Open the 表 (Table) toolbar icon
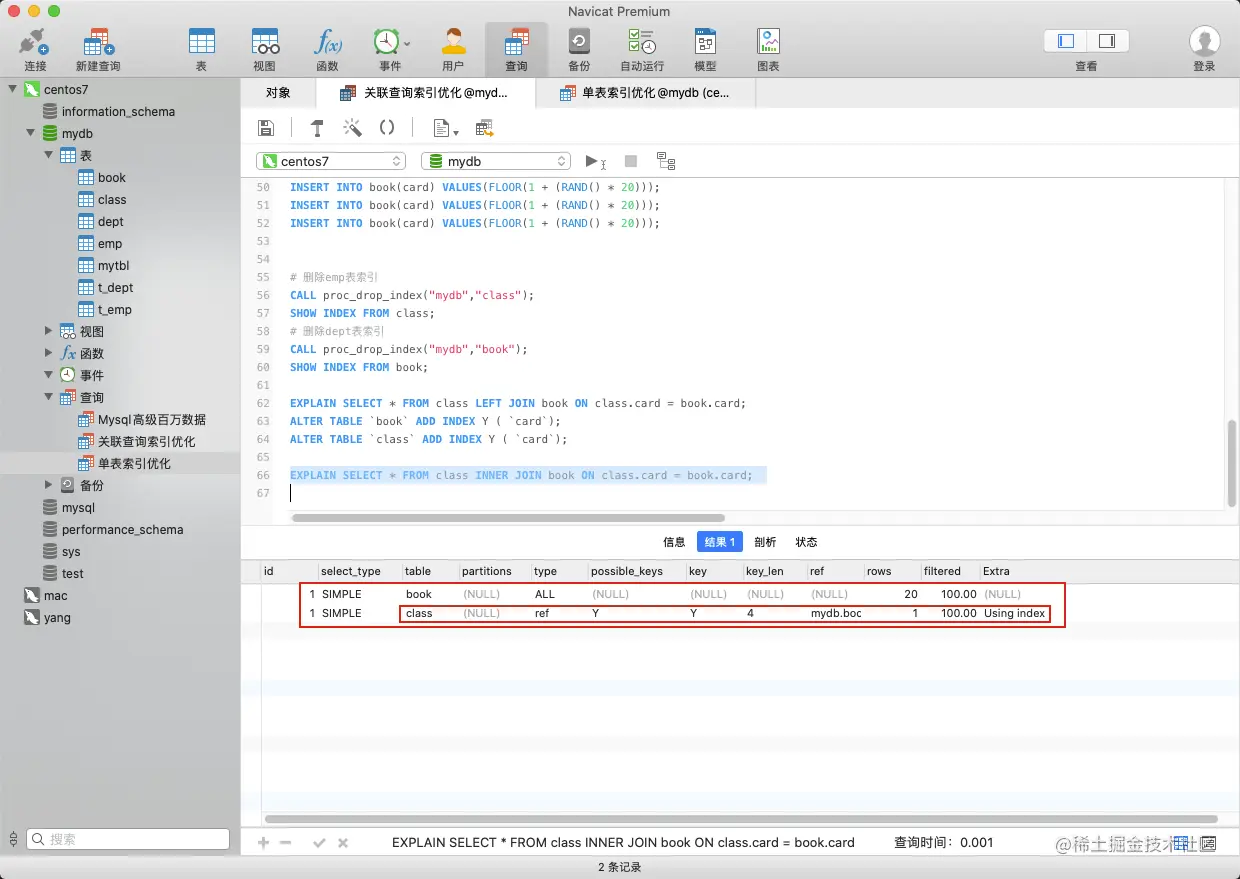 coord(202,42)
